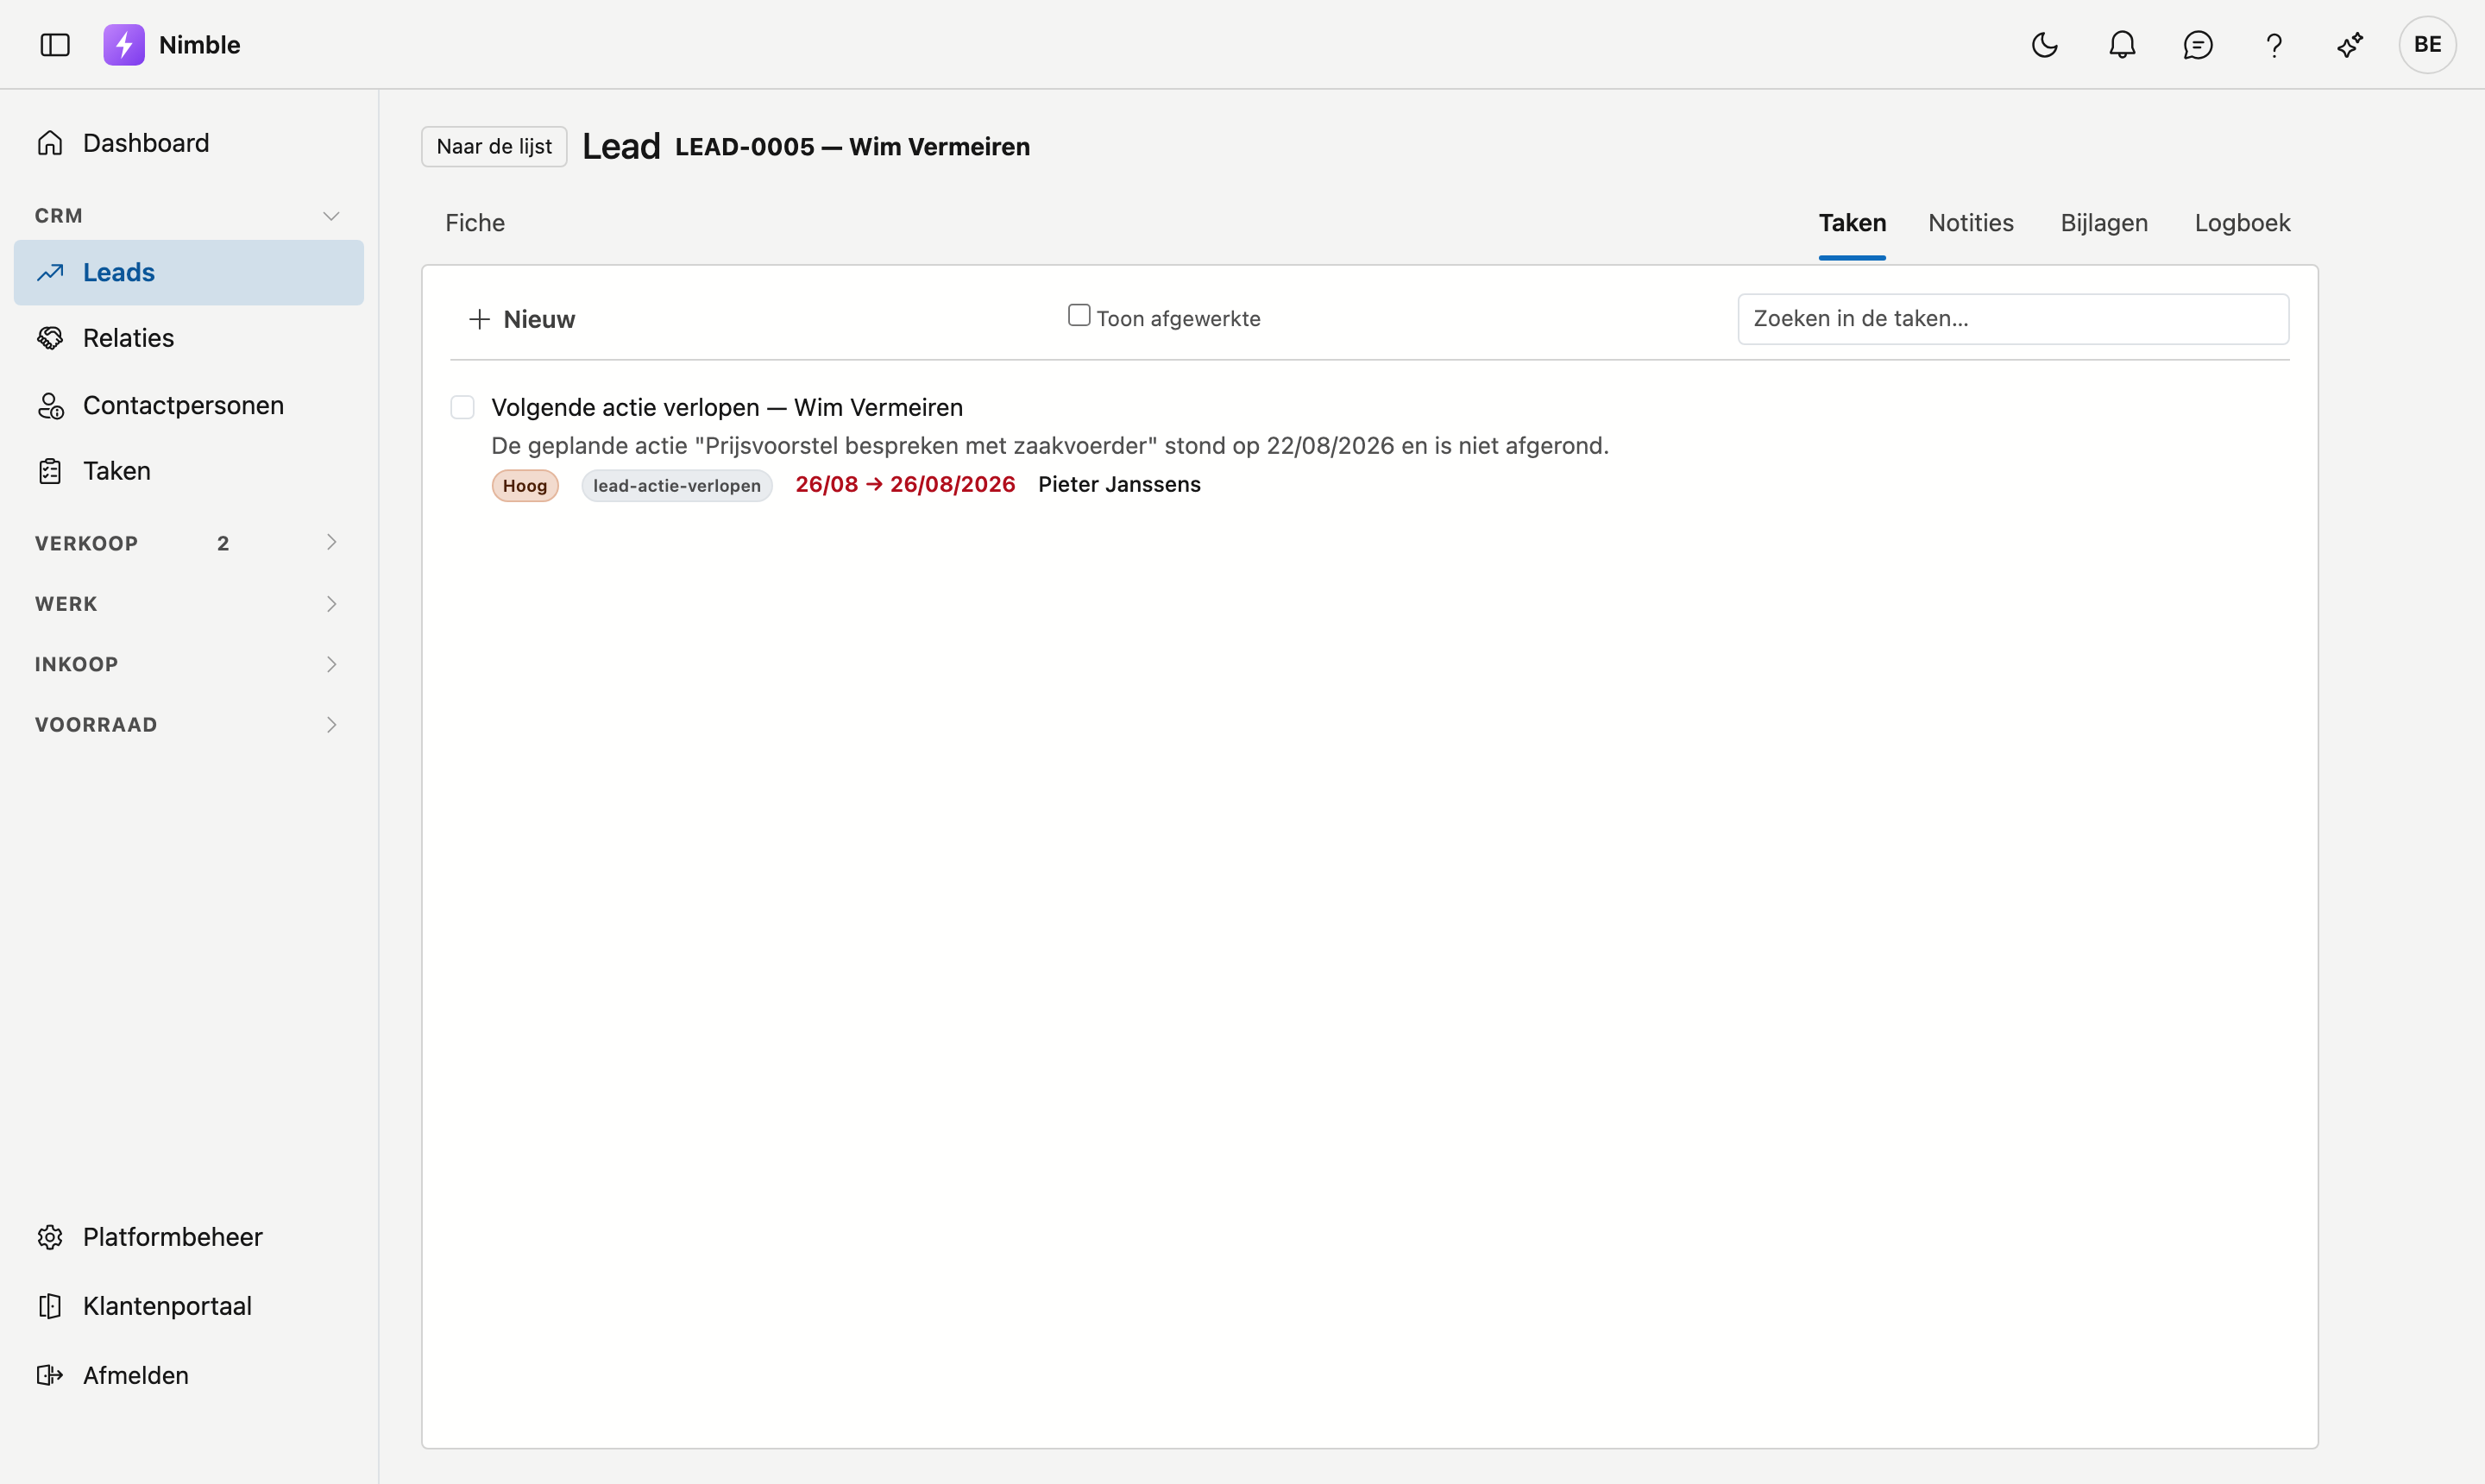
Task: Open Platformbeheer settings gear
Action: [x=50, y=1237]
